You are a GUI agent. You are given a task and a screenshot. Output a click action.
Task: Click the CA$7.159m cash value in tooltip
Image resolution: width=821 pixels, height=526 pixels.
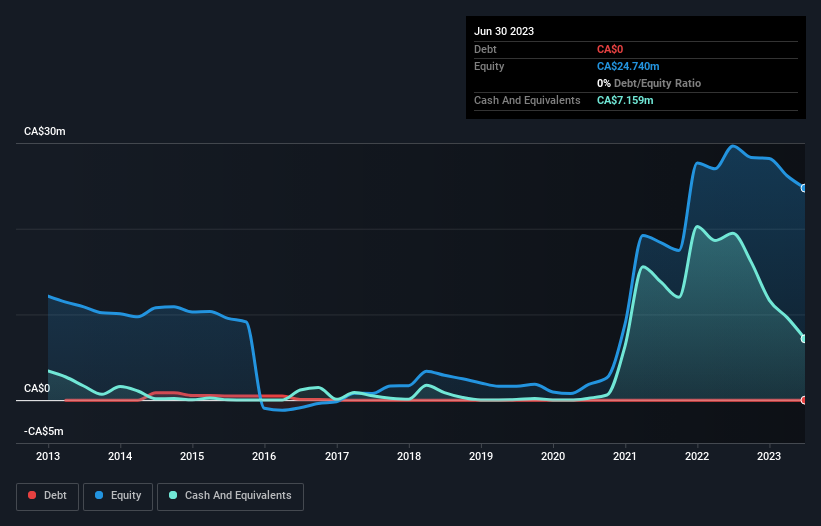click(x=625, y=100)
